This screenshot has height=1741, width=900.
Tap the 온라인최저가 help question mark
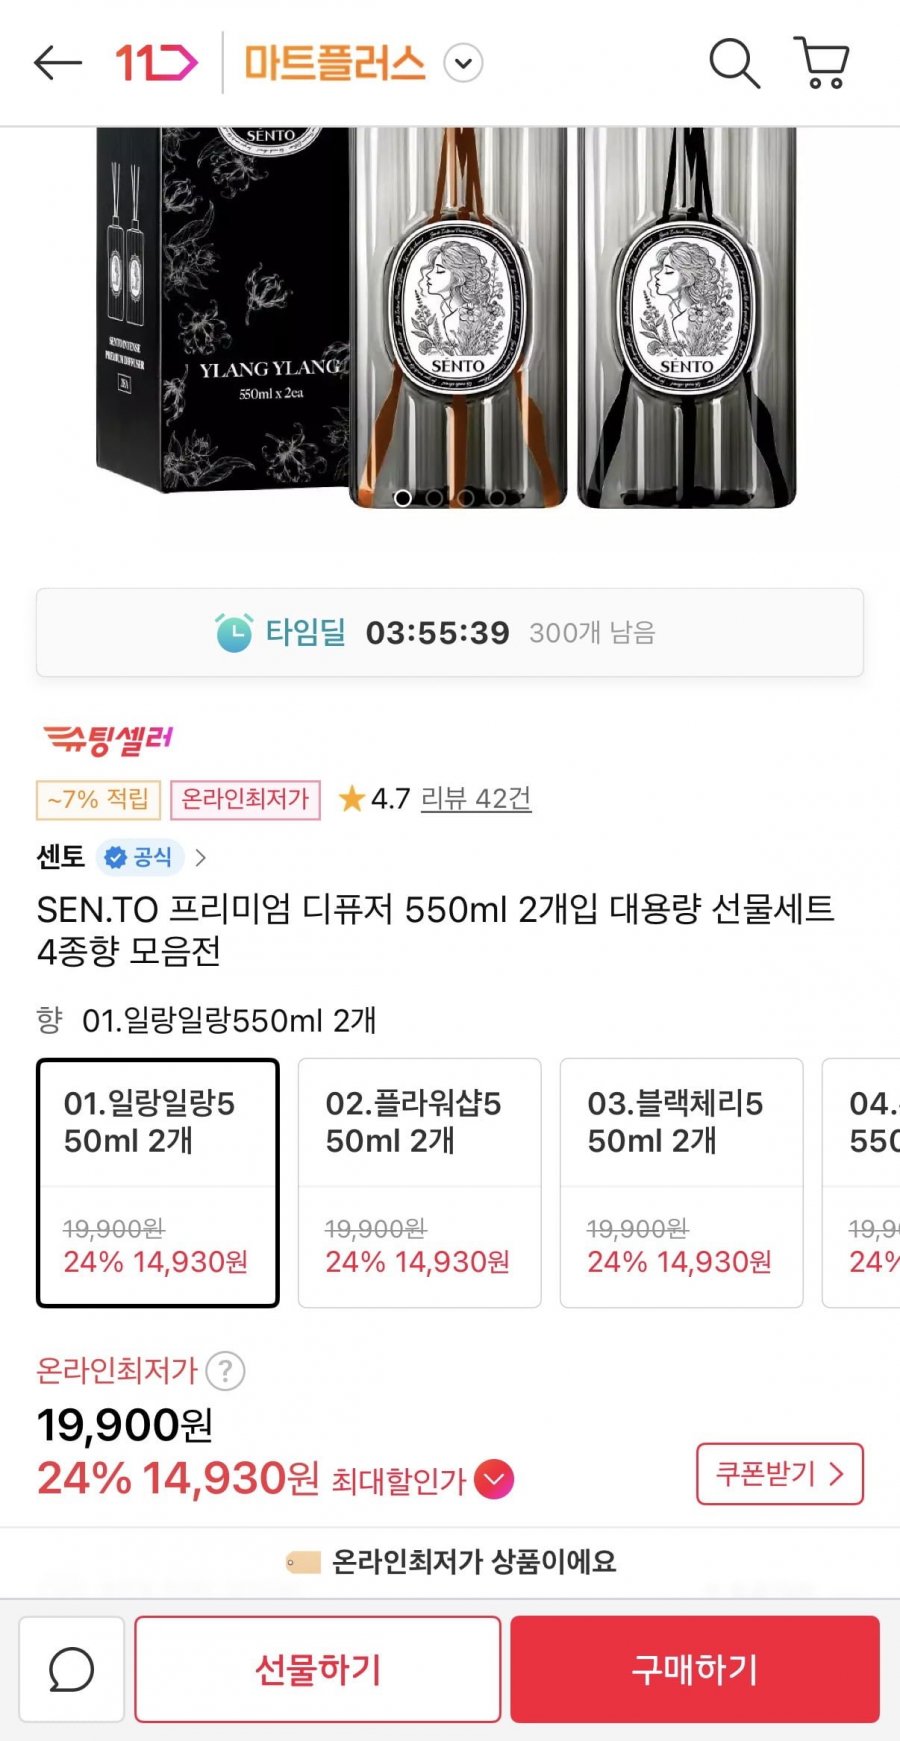[226, 1370]
